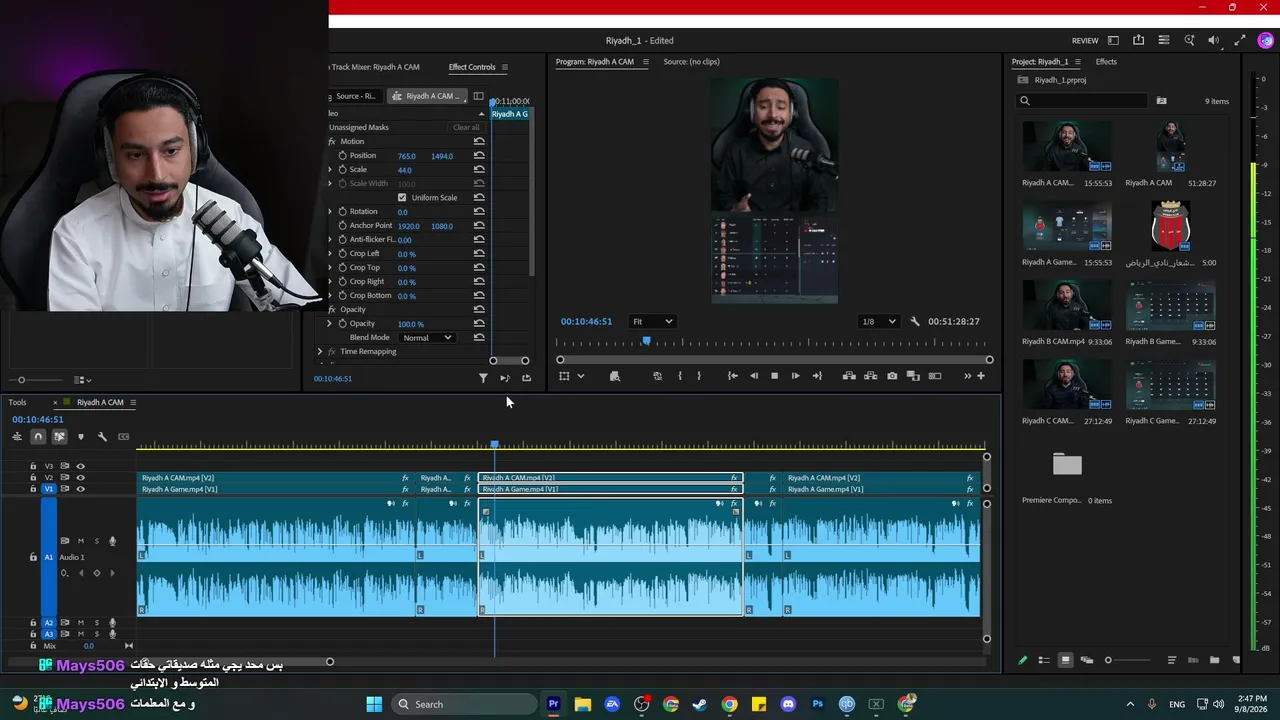Stop playback in Program monitor

click(x=774, y=376)
